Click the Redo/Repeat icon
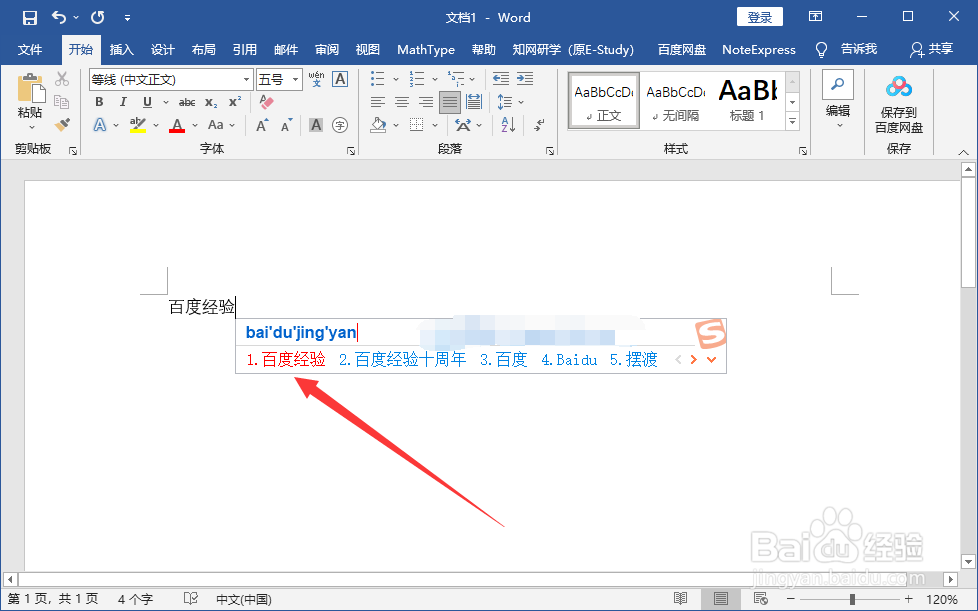978x611 pixels. tap(97, 17)
